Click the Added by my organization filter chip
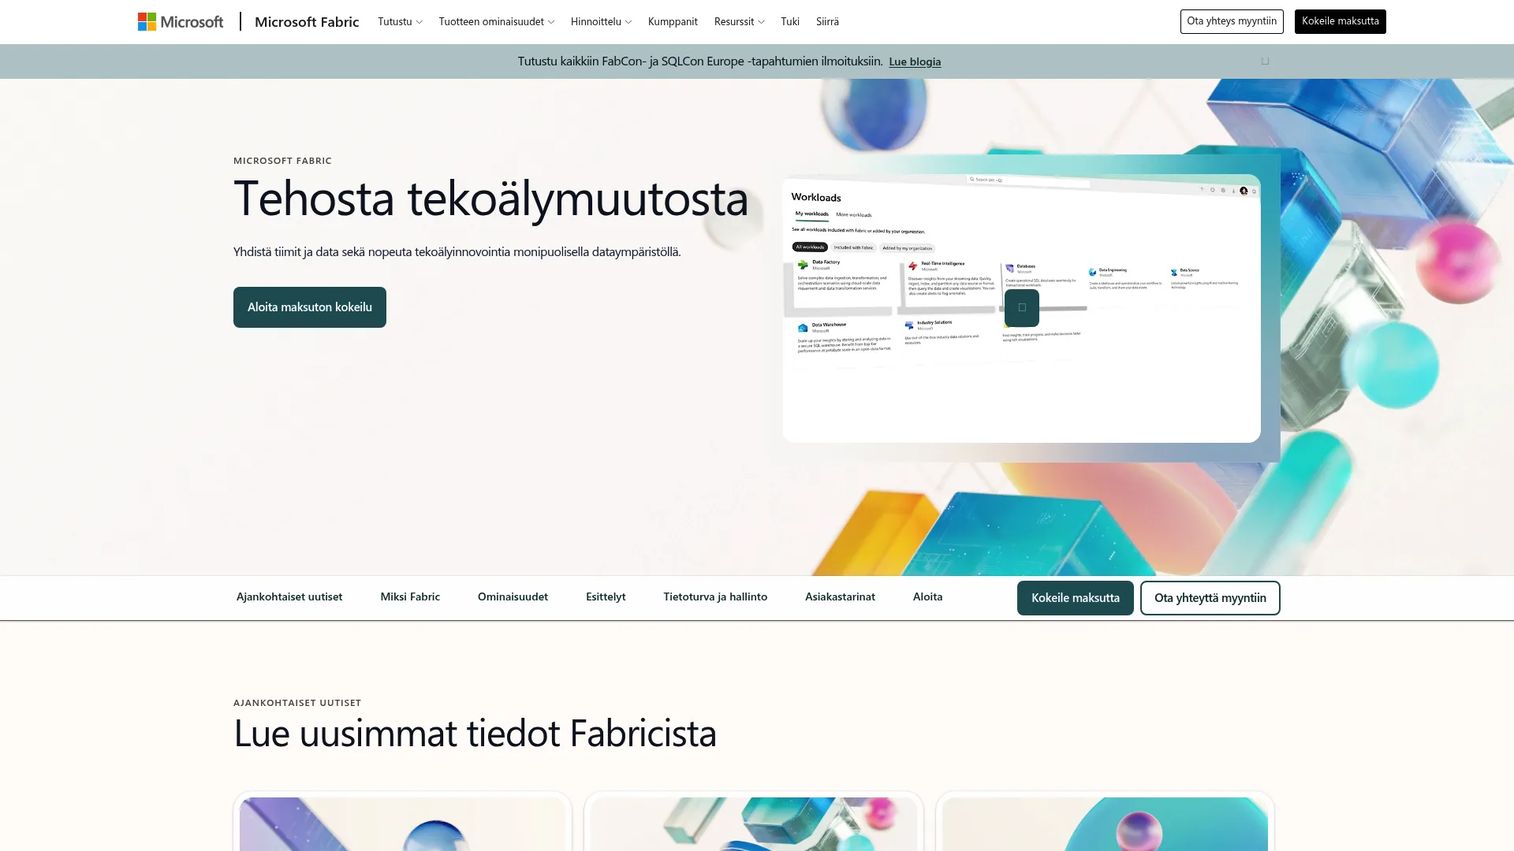Screen dimensions: 1514x851 907,248
